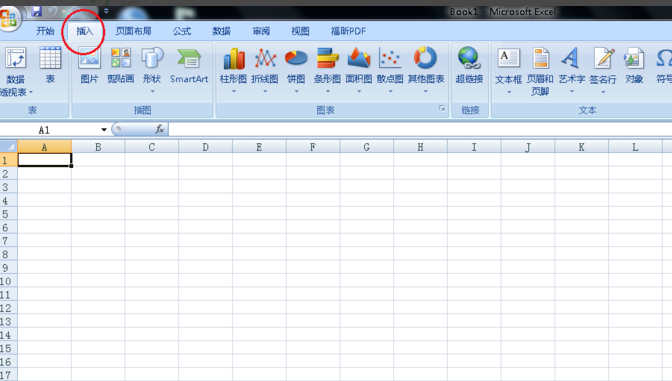Open other charts (其他图表) icon
The height and width of the screenshot is (381, 672).
[425, 58]
